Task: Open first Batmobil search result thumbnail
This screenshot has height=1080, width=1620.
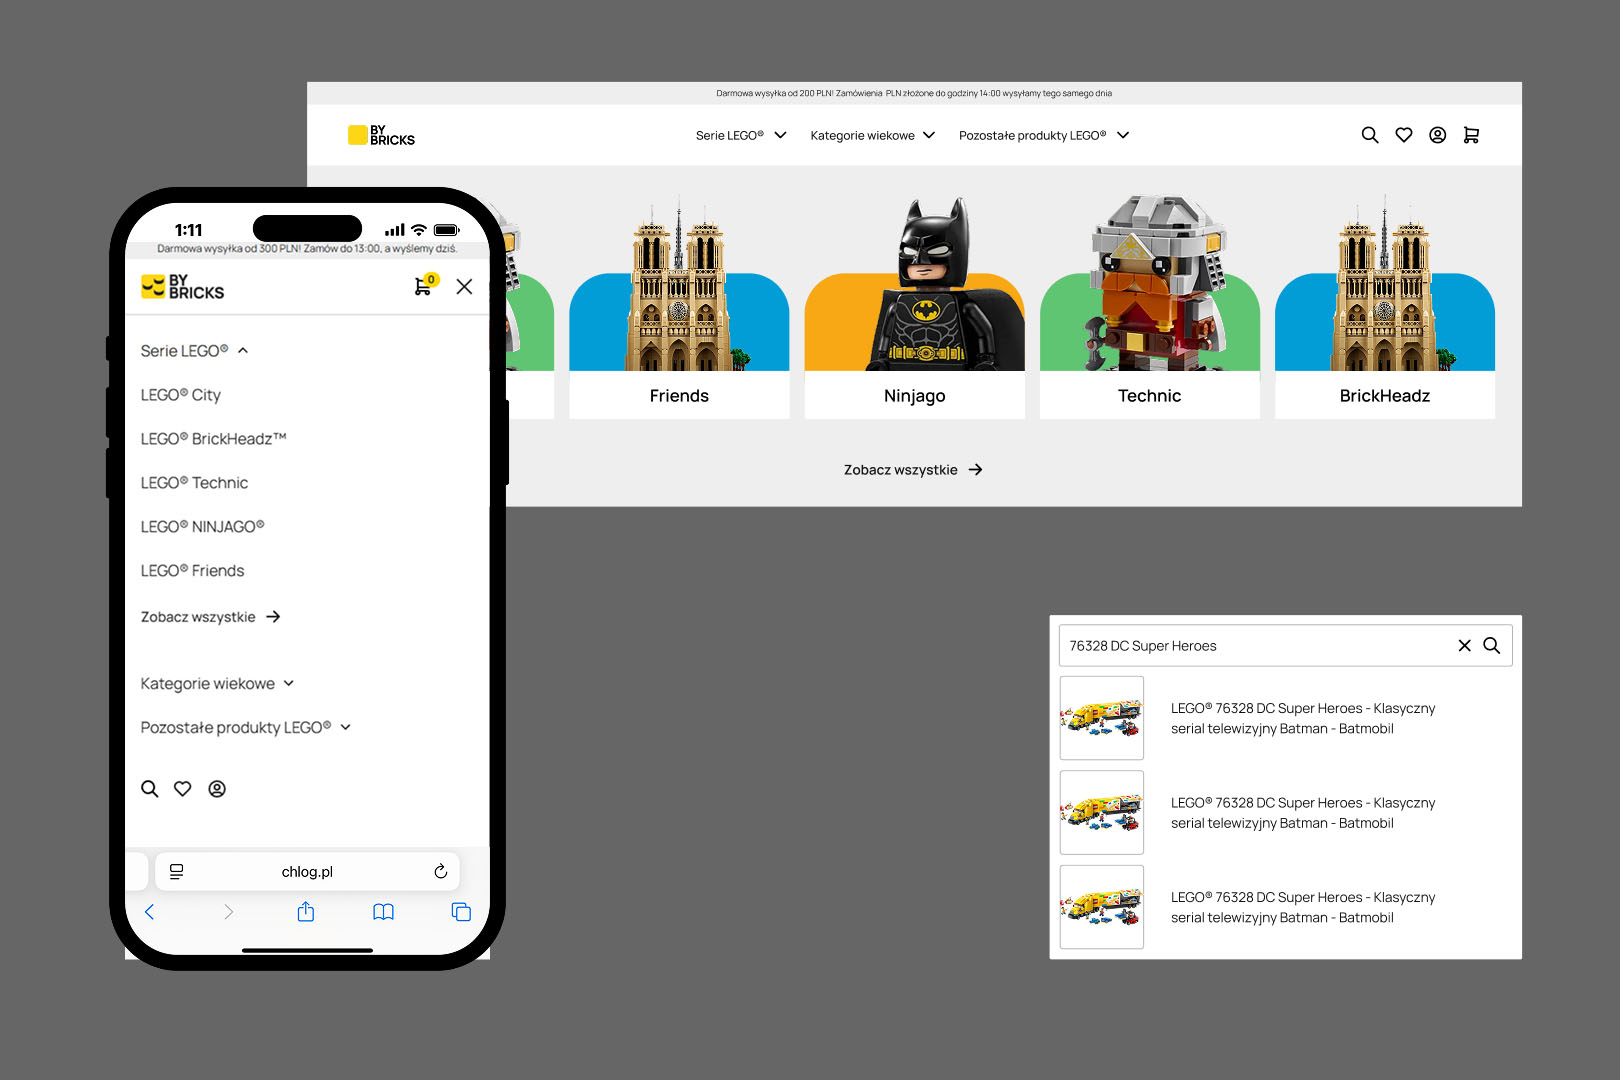Action: click(1101, 718)
